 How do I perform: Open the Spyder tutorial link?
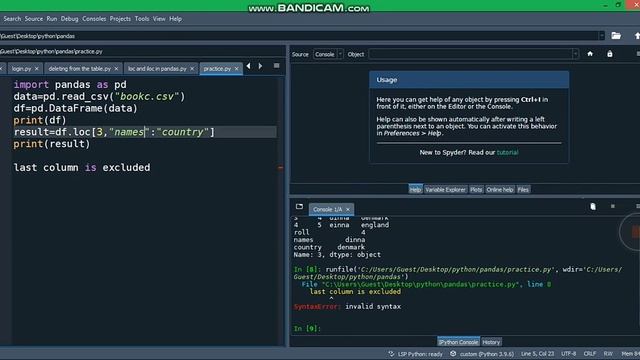coord(507,152)
